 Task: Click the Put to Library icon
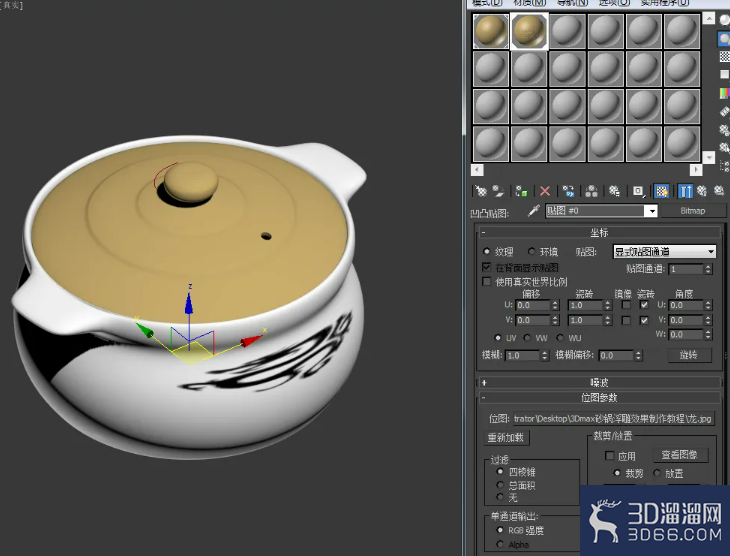click(x=614, y=191)
